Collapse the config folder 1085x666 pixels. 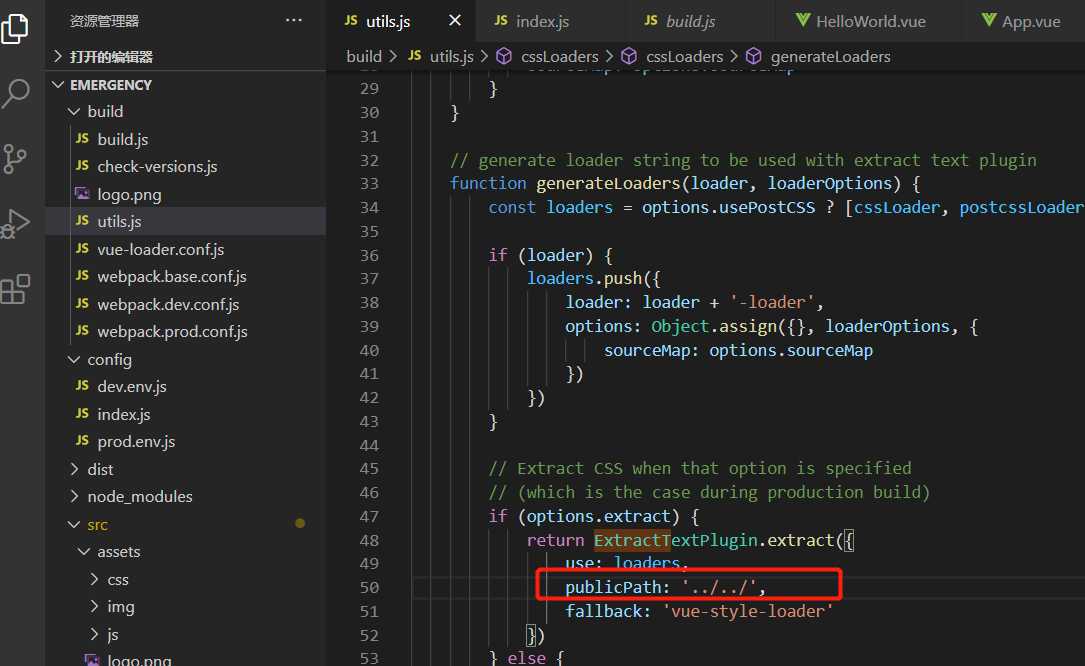click(185, 359)
